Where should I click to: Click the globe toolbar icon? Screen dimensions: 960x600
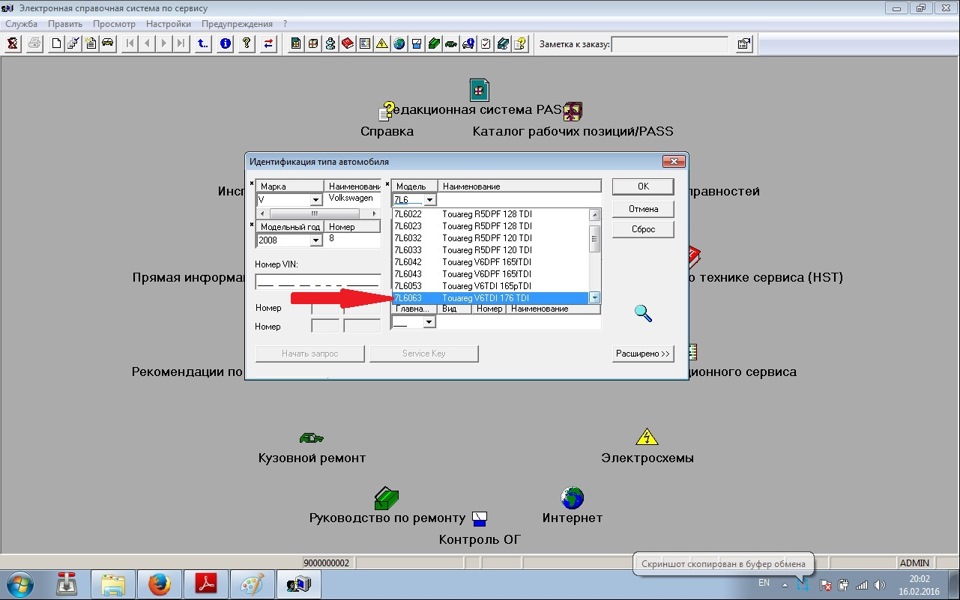399,43
